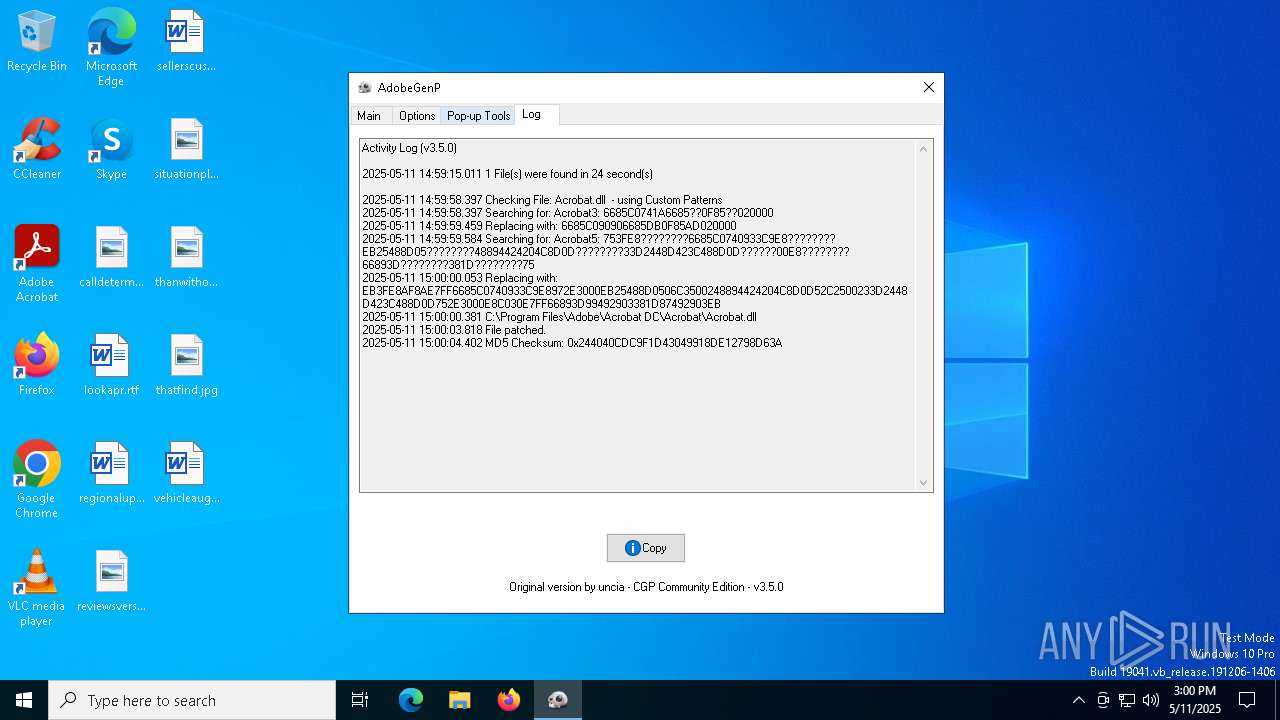Select the Recycle Bin desktop icon

[x=37, y=42]
